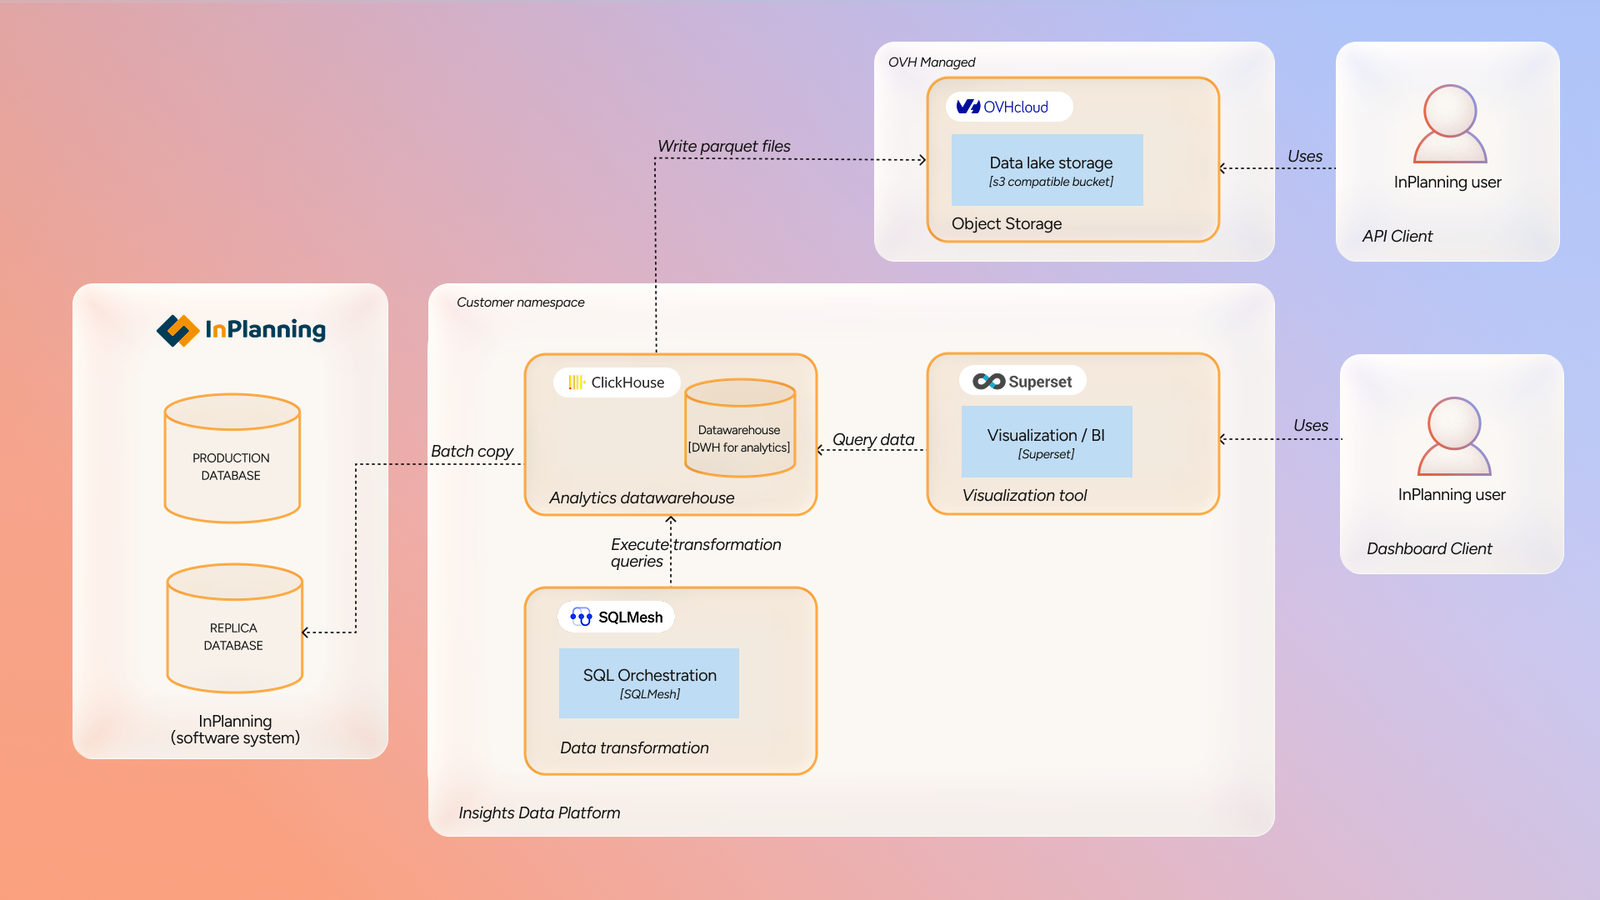Click the 'Customer namespace' label
This screenshot has height=900, width=1600.
(x=521, y=302)
